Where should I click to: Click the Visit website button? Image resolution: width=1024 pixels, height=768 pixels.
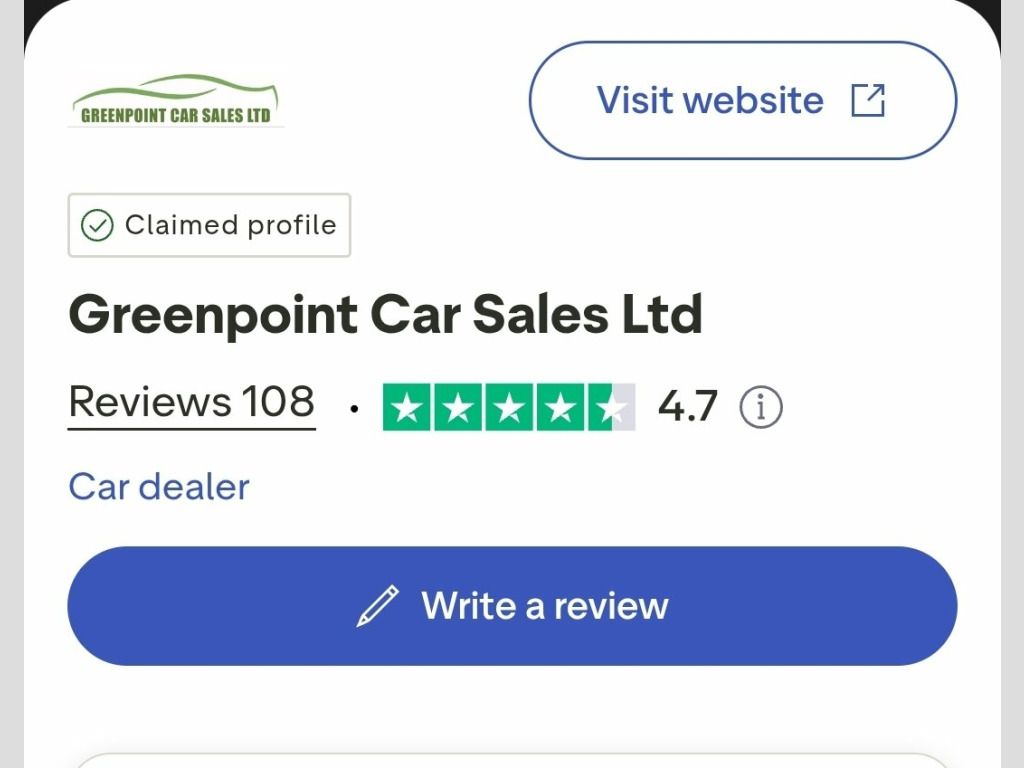743,100
